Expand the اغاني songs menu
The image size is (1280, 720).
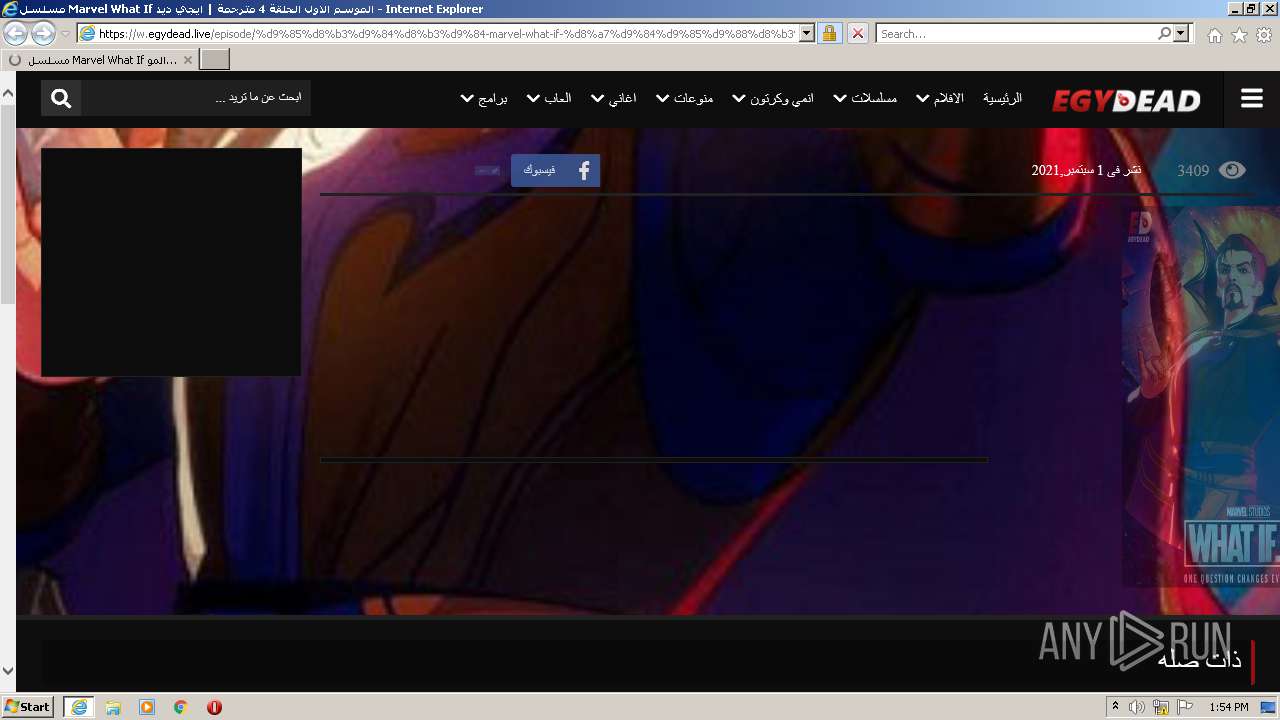tap(613, 98)
